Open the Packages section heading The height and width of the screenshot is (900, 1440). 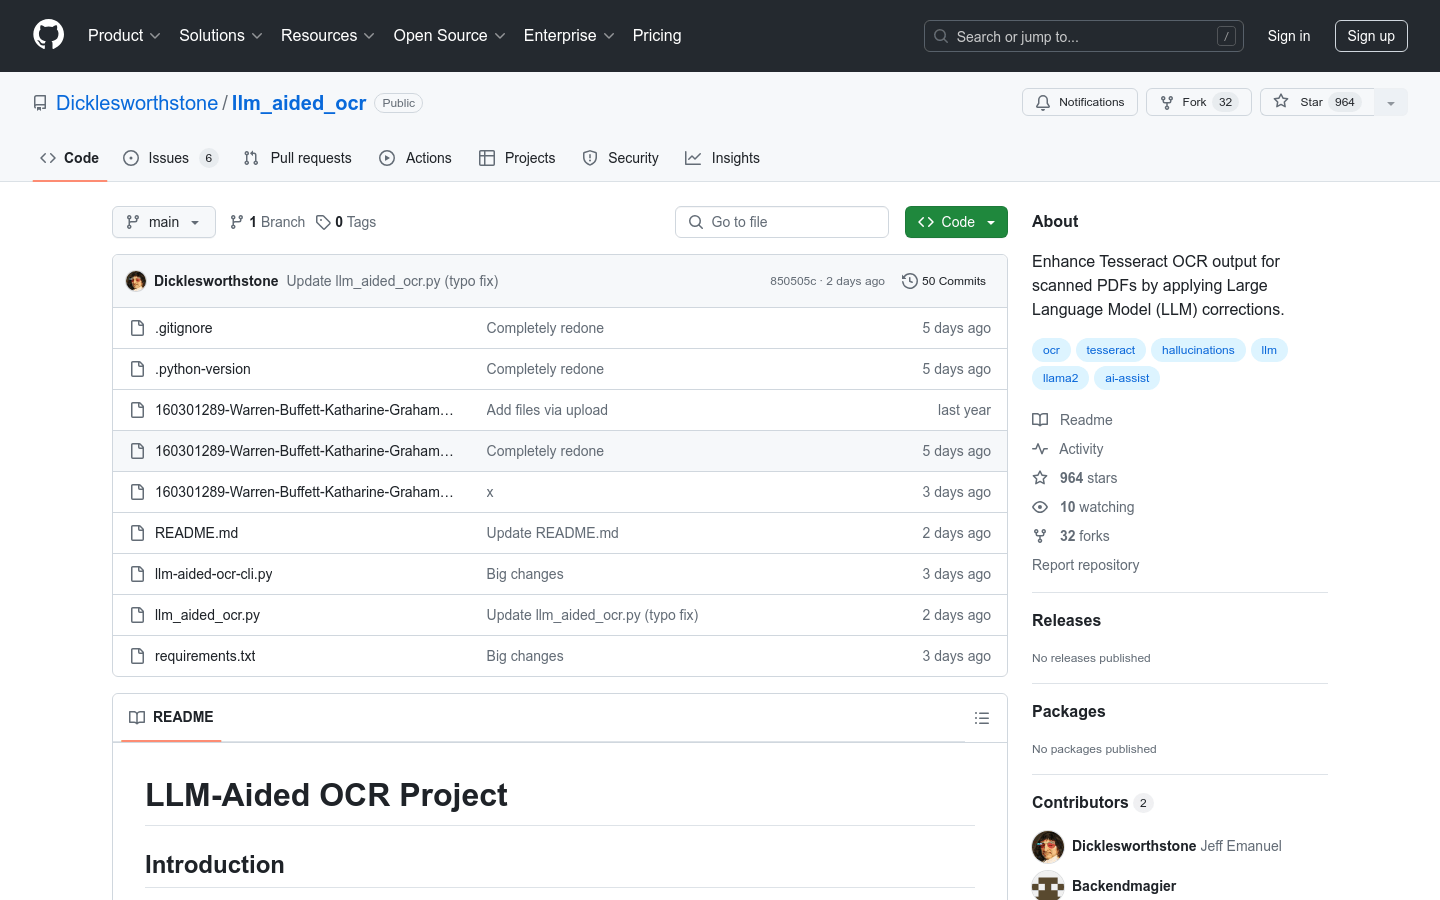click(1069, 711)
